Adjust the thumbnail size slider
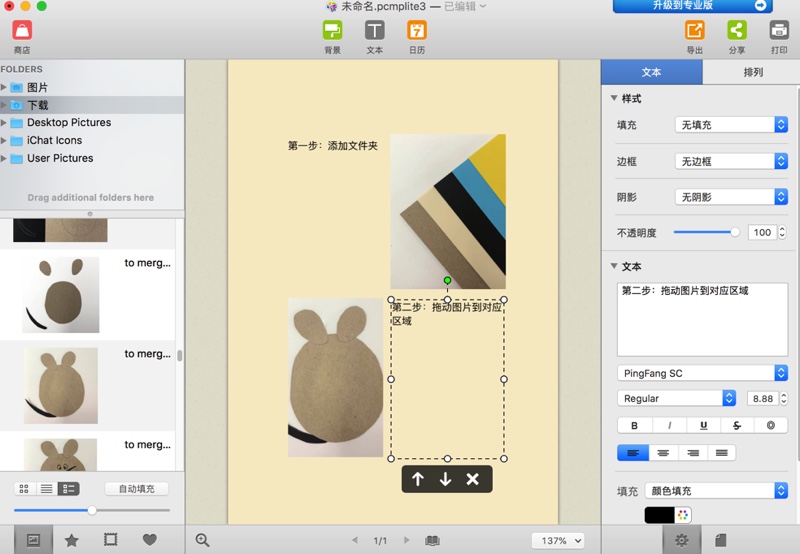This screenshot has height=554, width=800. coord(92,510)
